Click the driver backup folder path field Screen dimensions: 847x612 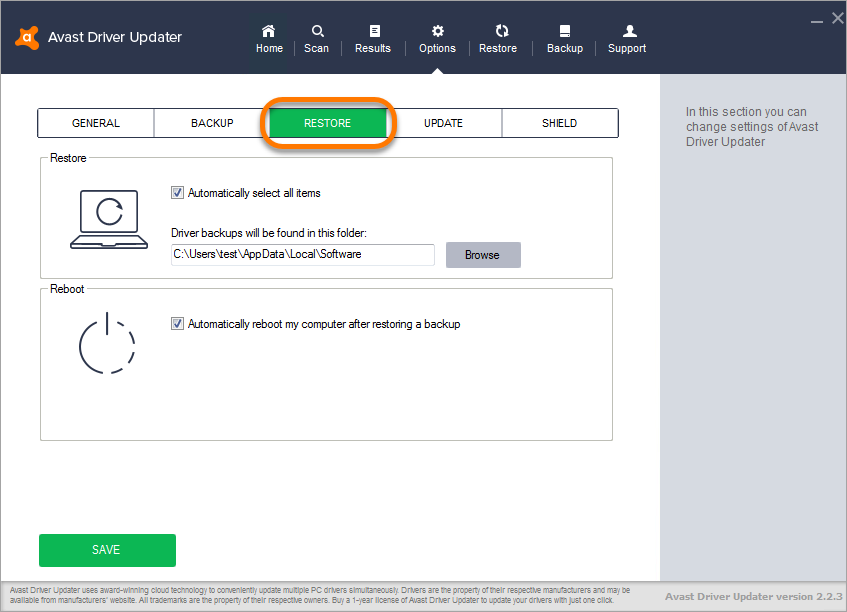302,255
